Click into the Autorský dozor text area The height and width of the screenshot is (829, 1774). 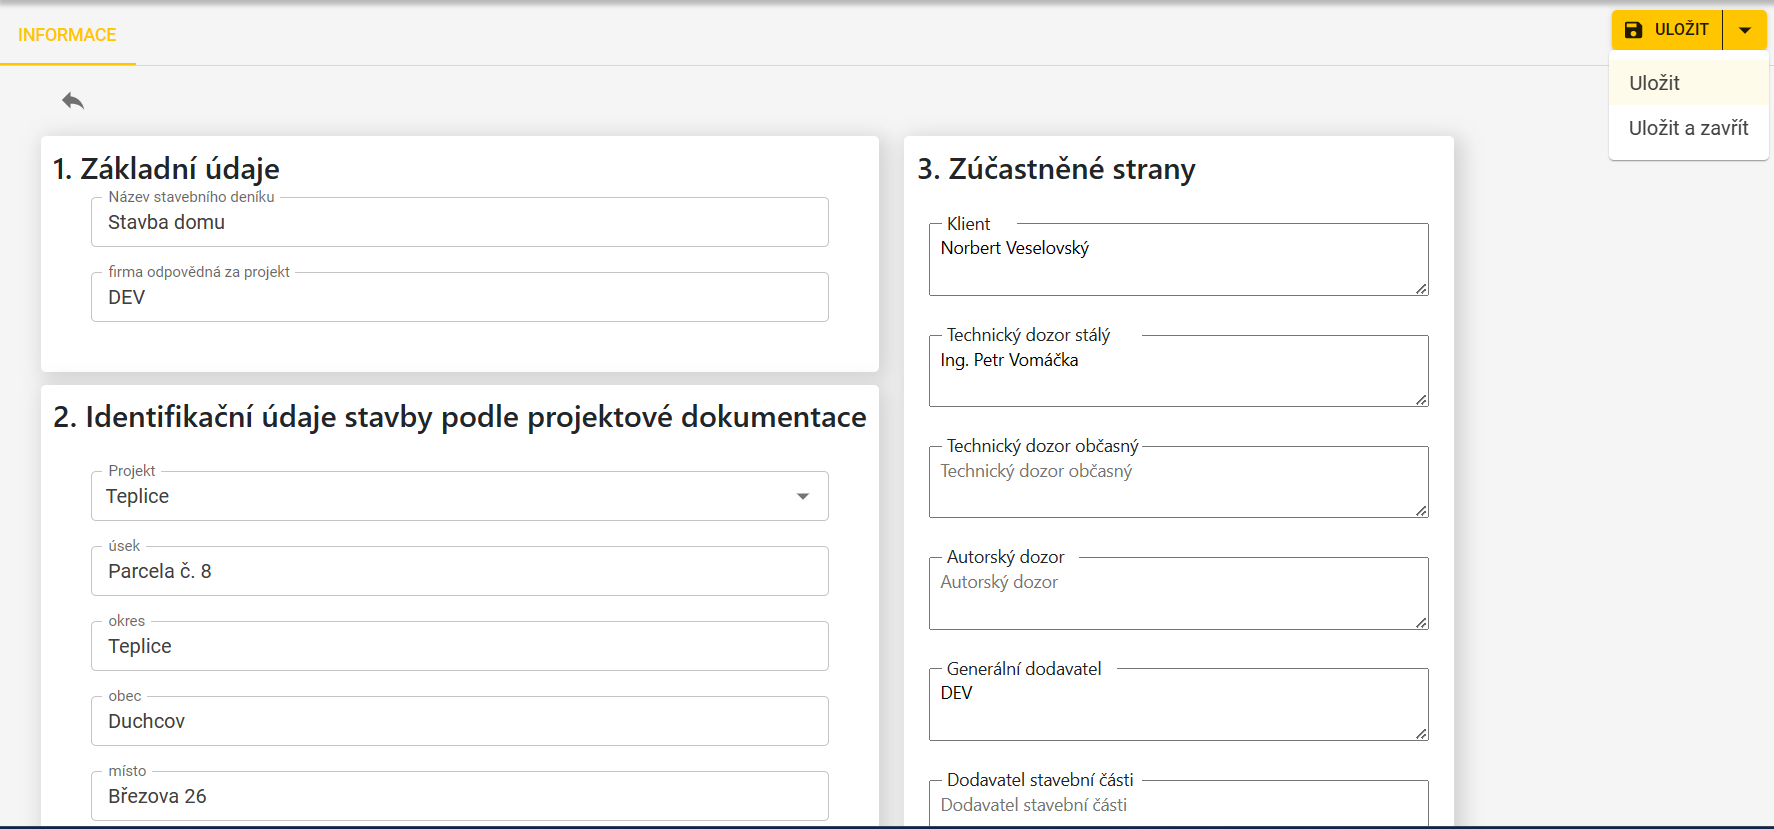(1177, 594)
